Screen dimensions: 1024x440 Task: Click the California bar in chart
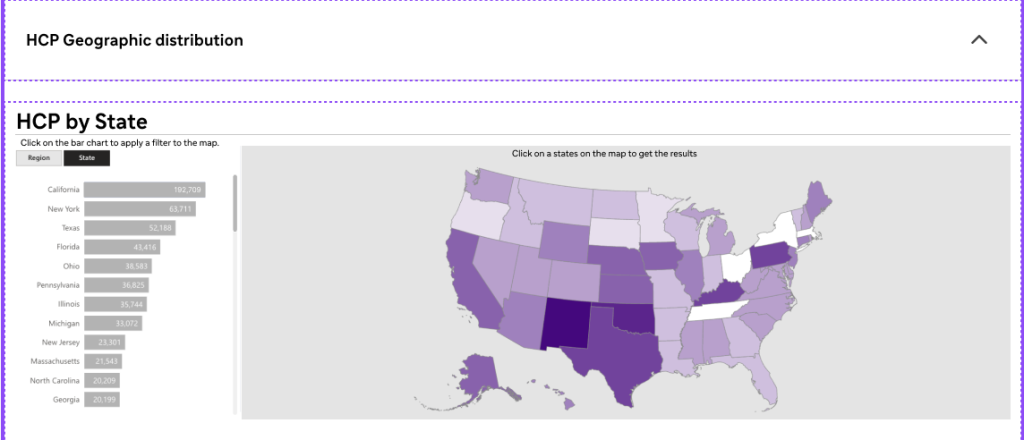point(145,190)
